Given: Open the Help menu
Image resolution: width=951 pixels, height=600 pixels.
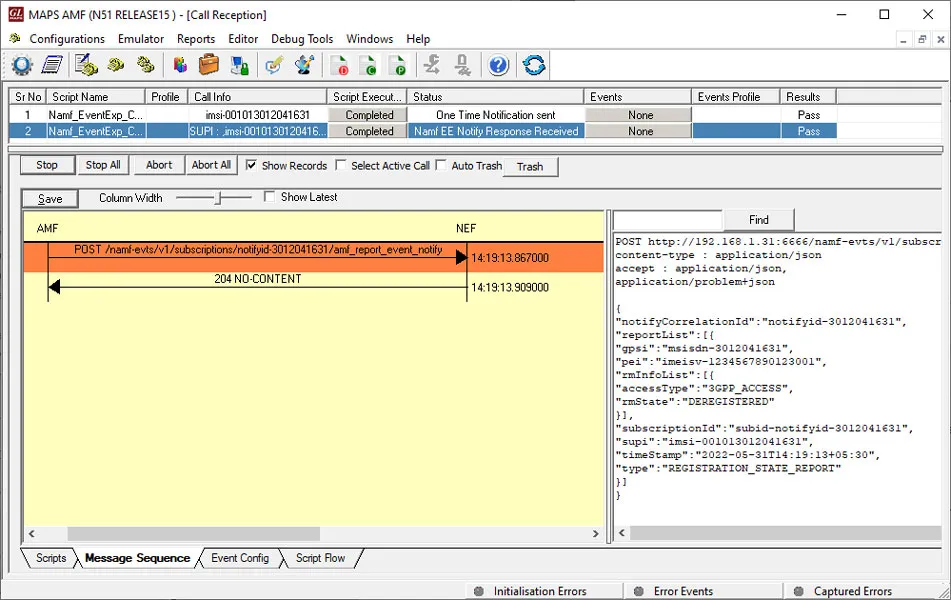Looking at the screenshot, I should point(418,39).
